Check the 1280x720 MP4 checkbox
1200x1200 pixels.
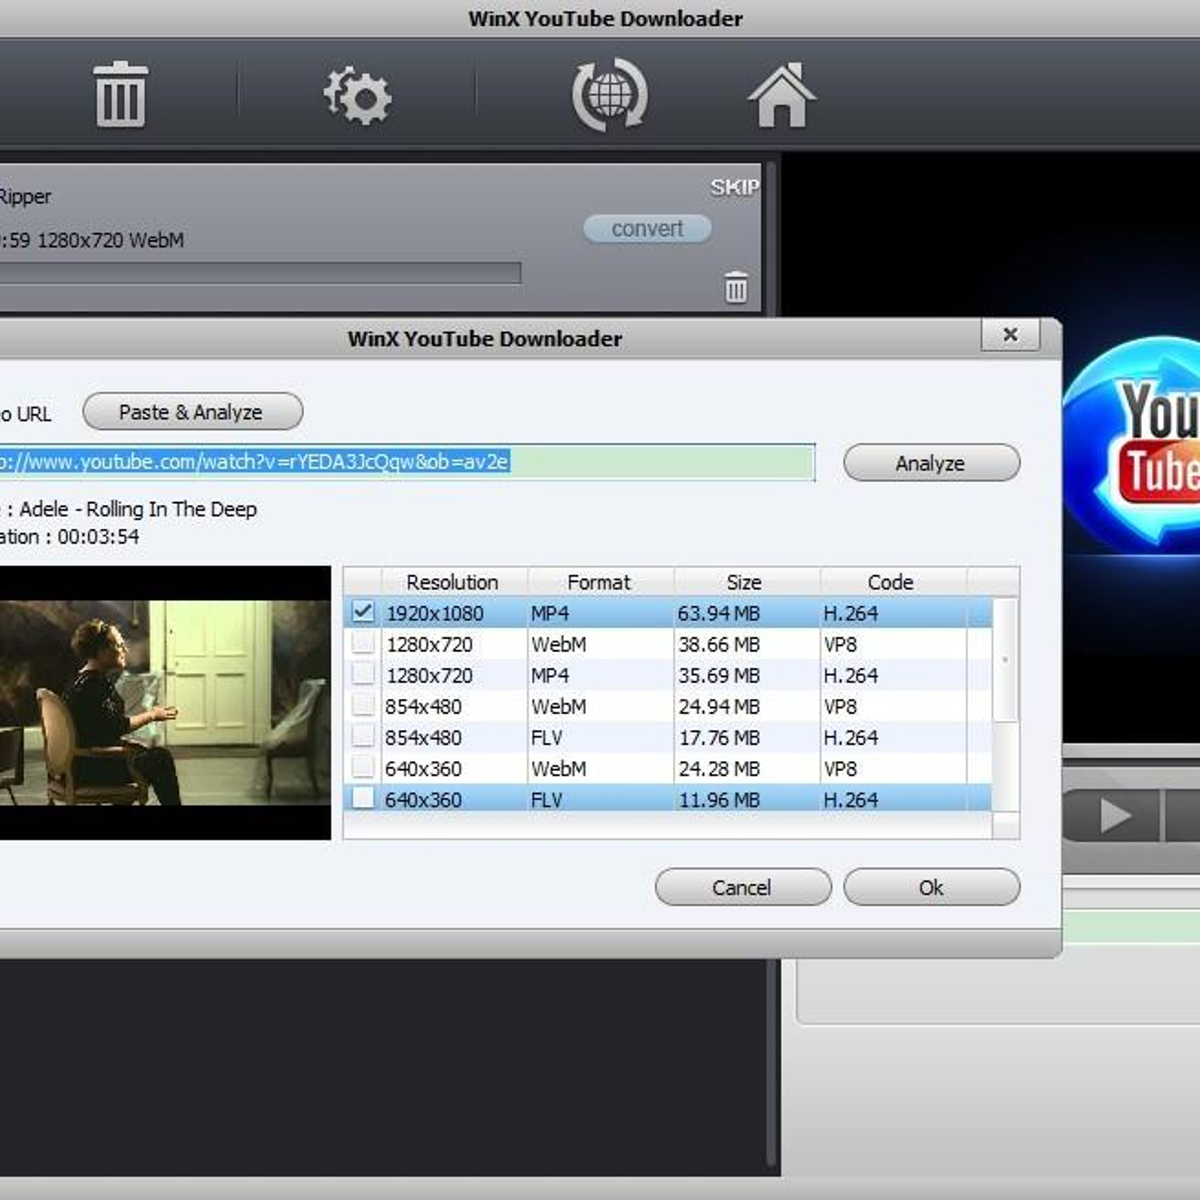tap(363, 674)
